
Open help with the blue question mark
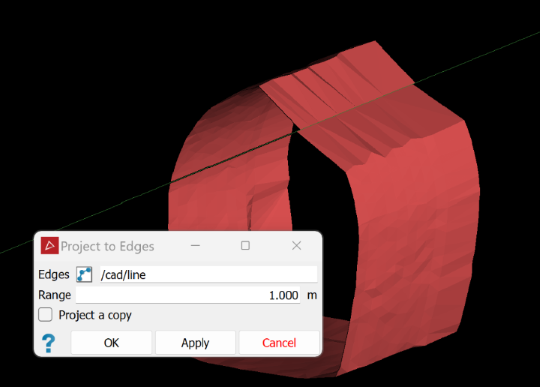click(48, 343)
